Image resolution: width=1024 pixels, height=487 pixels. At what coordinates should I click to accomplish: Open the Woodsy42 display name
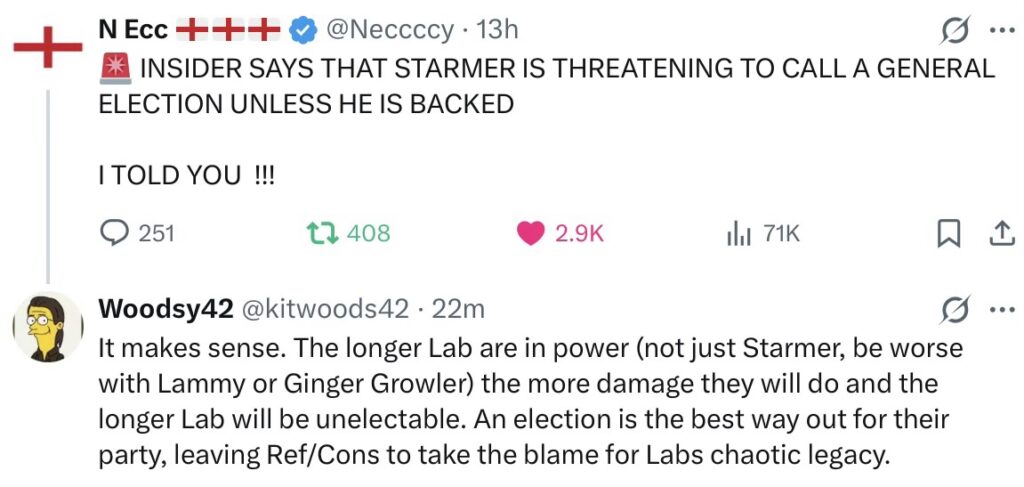click(165, 310)
